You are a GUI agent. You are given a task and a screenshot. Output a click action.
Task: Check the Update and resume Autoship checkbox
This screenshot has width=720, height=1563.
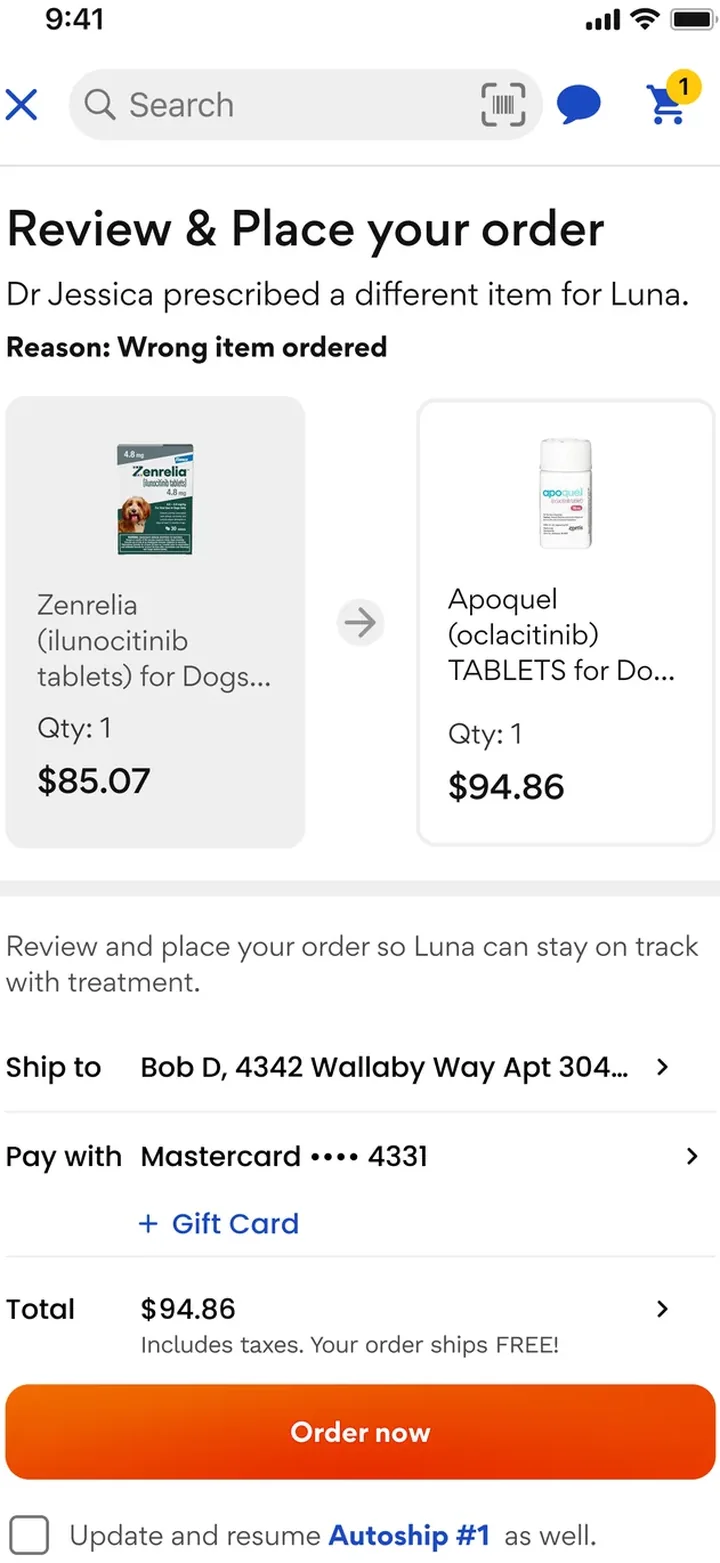[29, 1534]
